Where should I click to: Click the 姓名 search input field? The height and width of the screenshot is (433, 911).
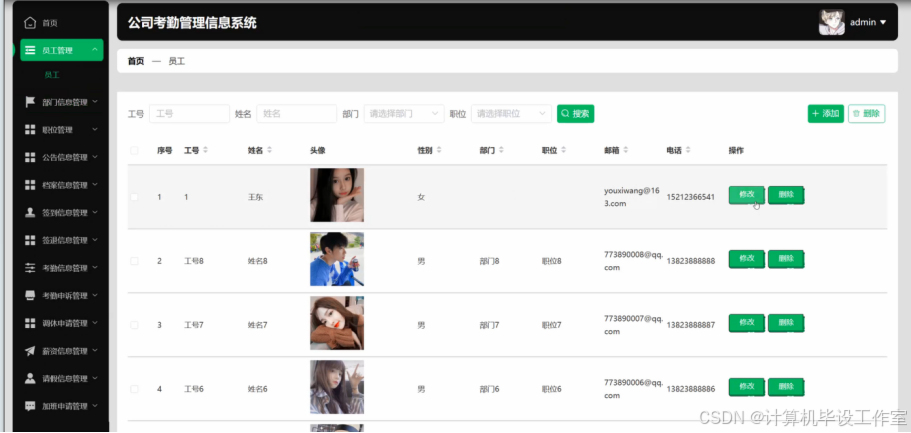tap(296, 114)
